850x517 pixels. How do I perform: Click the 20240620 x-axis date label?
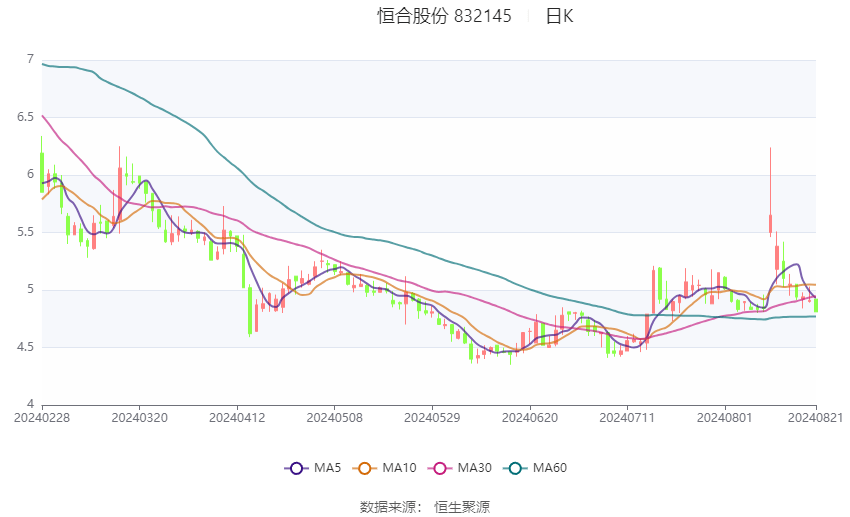tap(530, 418)
